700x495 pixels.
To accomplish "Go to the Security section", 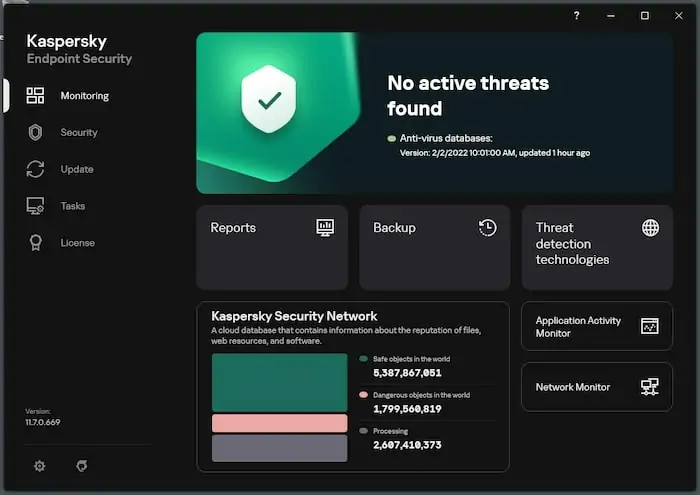I will [x=79, y=133].
